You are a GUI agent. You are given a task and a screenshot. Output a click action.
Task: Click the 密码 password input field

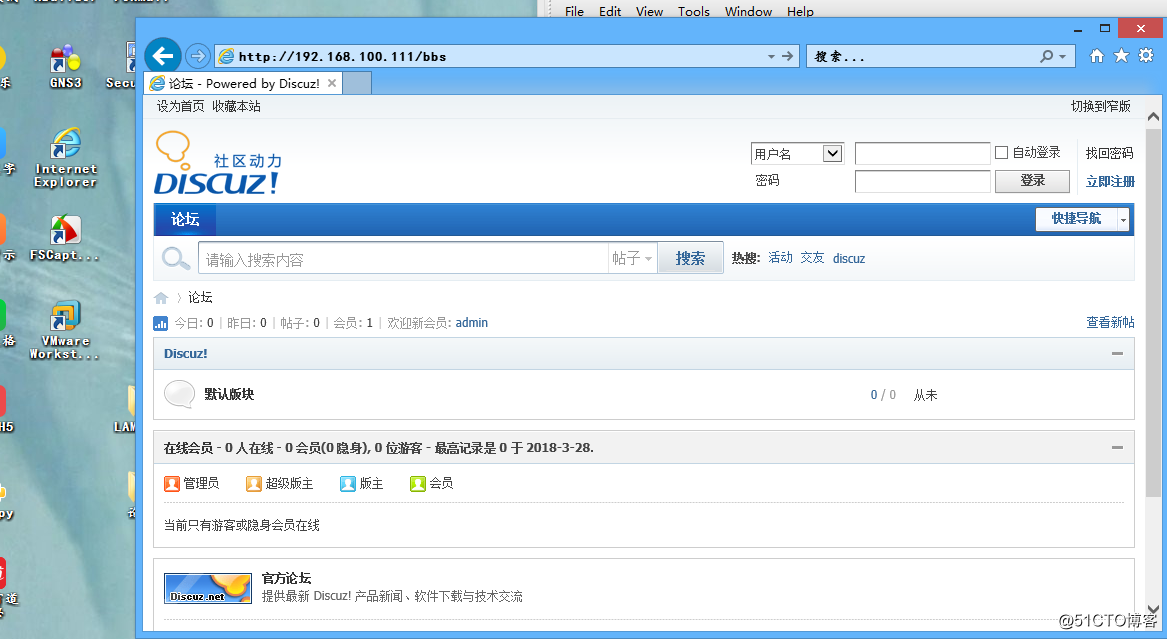[x=922, y=181]
